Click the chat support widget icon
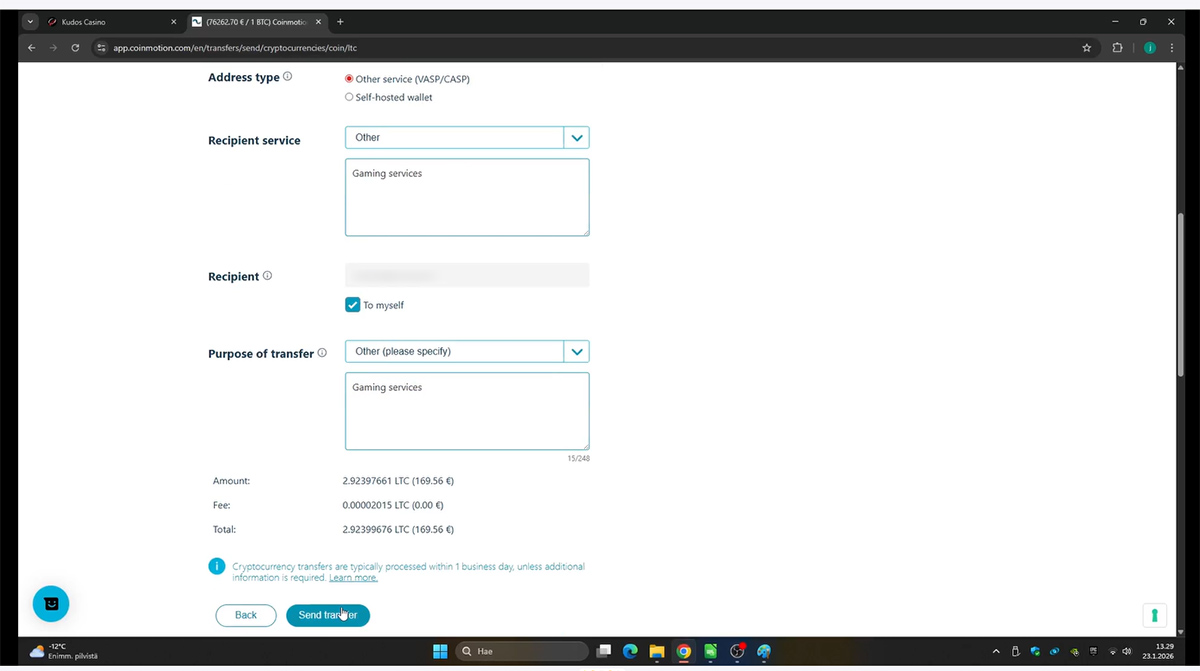The width and height of the screenshot is (1200, 671). pos(51,603)
